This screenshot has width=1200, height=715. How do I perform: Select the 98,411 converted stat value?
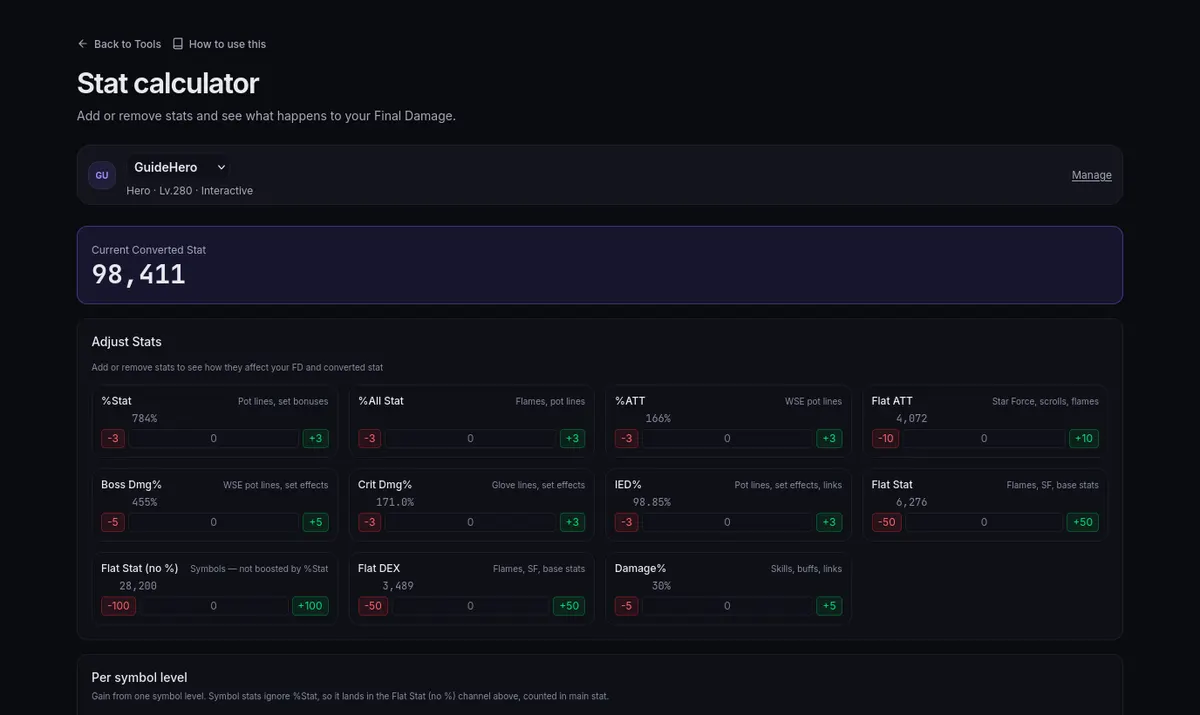point(139,275)
